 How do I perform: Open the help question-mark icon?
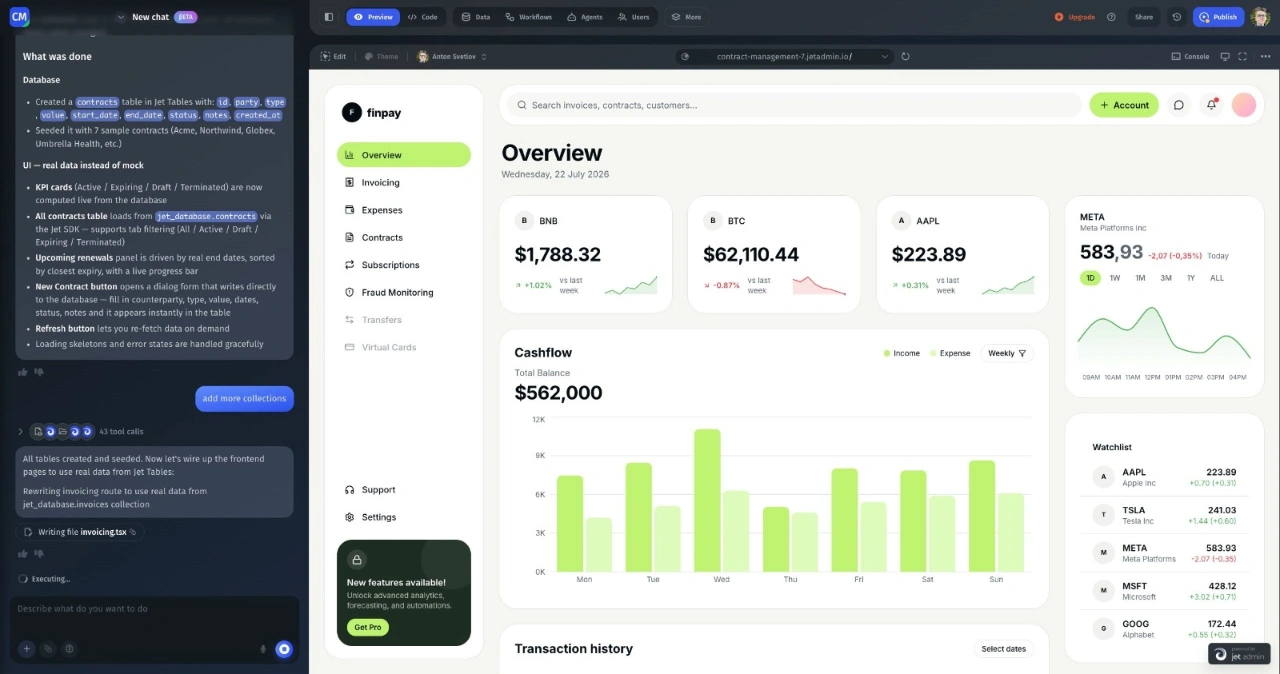tap(1111, 17)
